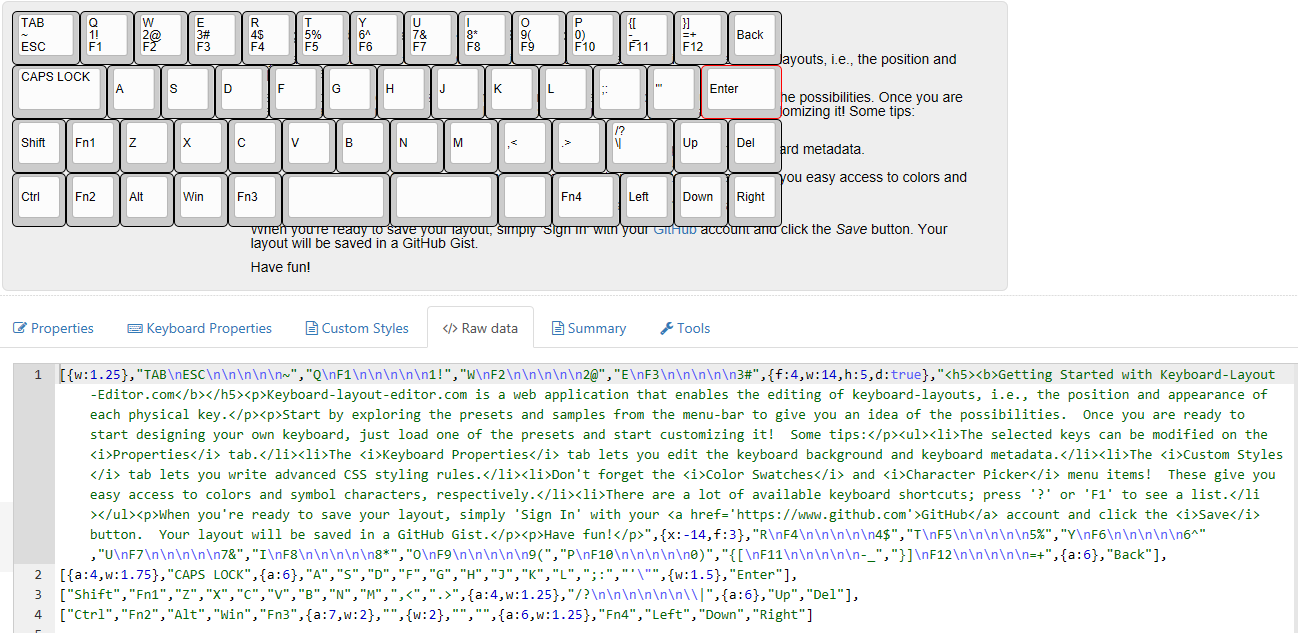The height and width of the screenshot is (633, 1298).
Task: Choose the F key in home row
Action: click(296, 92)
